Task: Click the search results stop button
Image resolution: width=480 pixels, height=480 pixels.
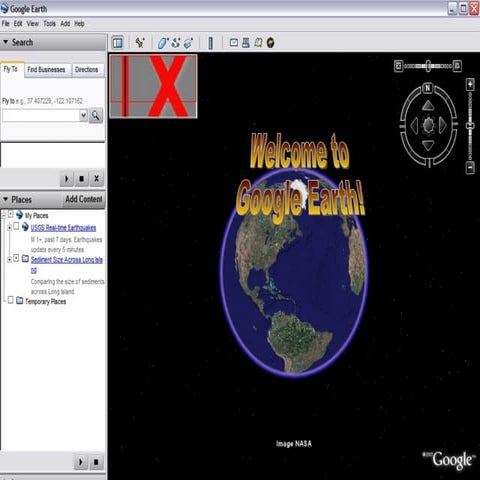Action: [81, 179]
